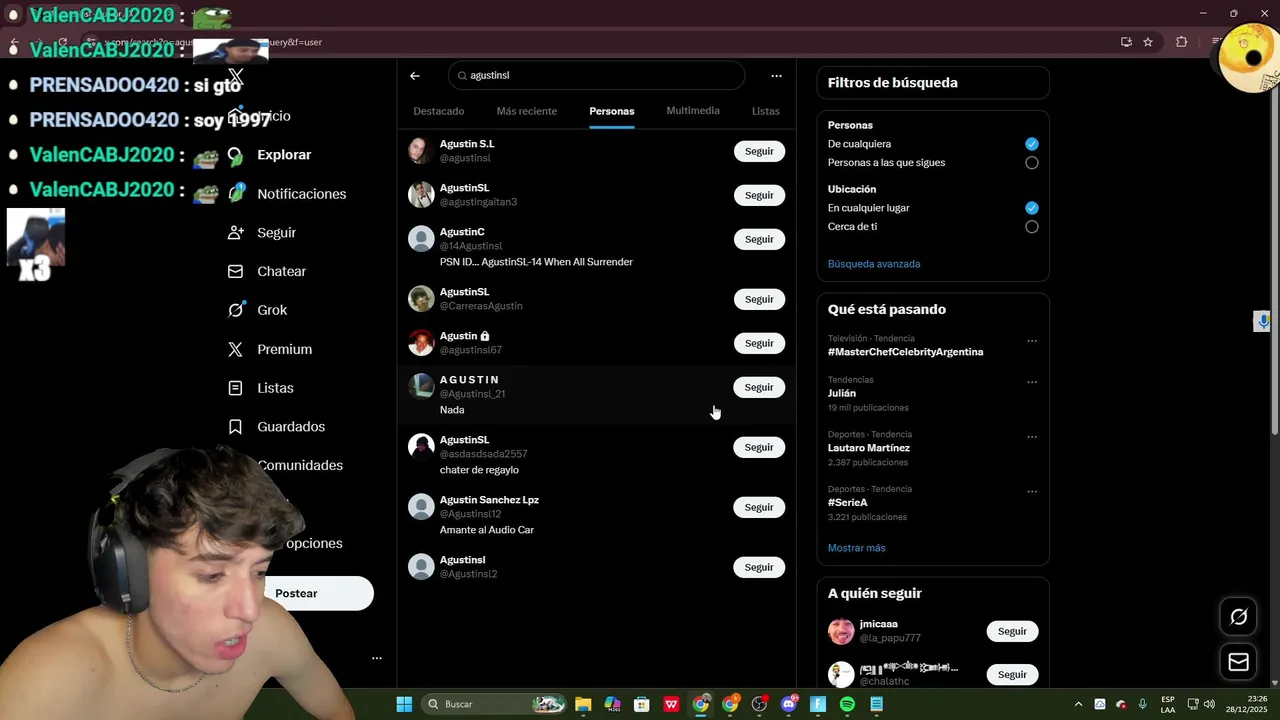Follow AgustinSL @agustingaitan3
The width and height of the screenshot is (1280, 720).
pyautogui.click(x=759, y=195)
